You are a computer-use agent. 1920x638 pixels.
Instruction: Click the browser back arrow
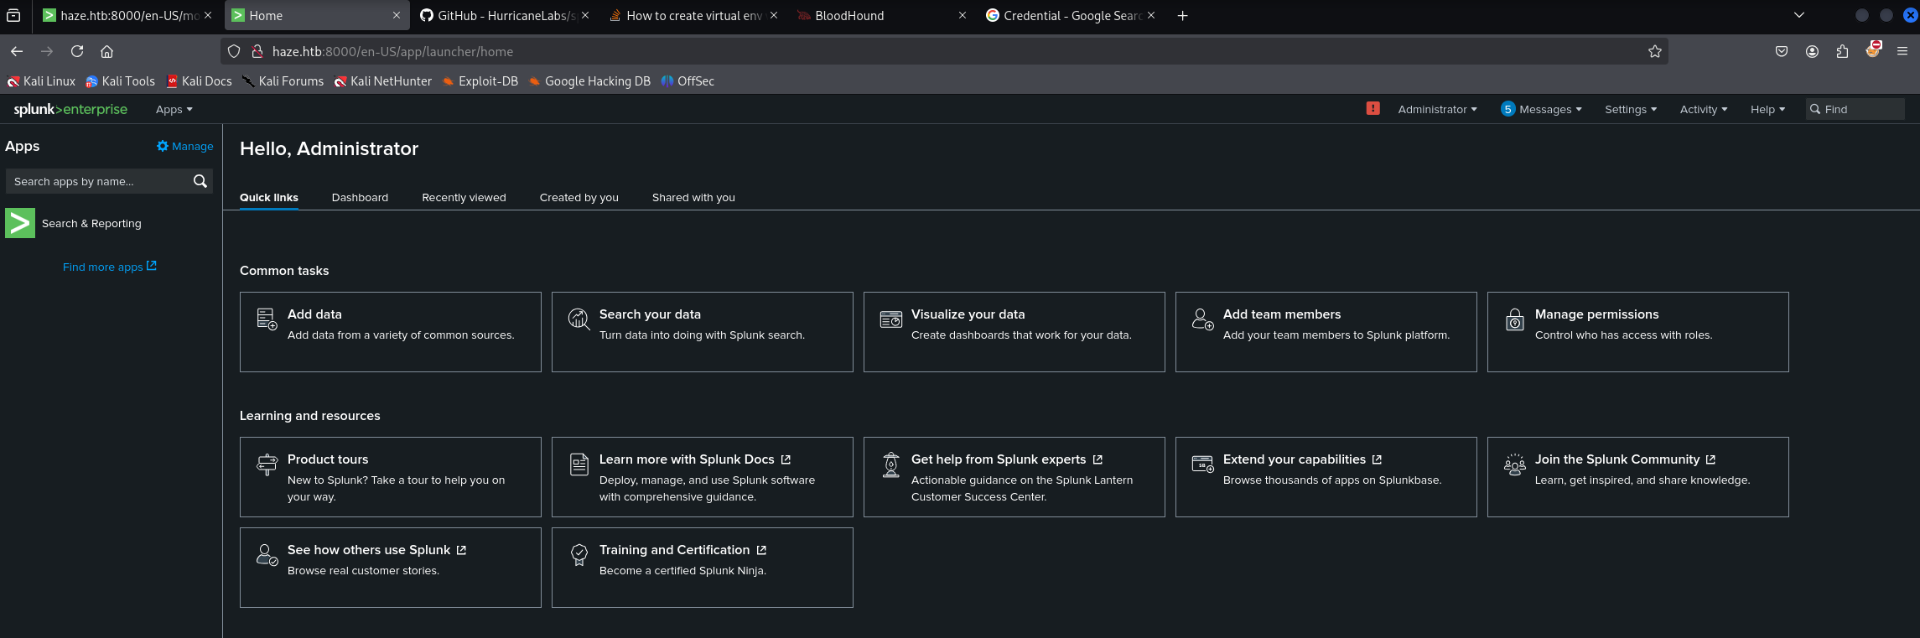[x=17, y=51]
